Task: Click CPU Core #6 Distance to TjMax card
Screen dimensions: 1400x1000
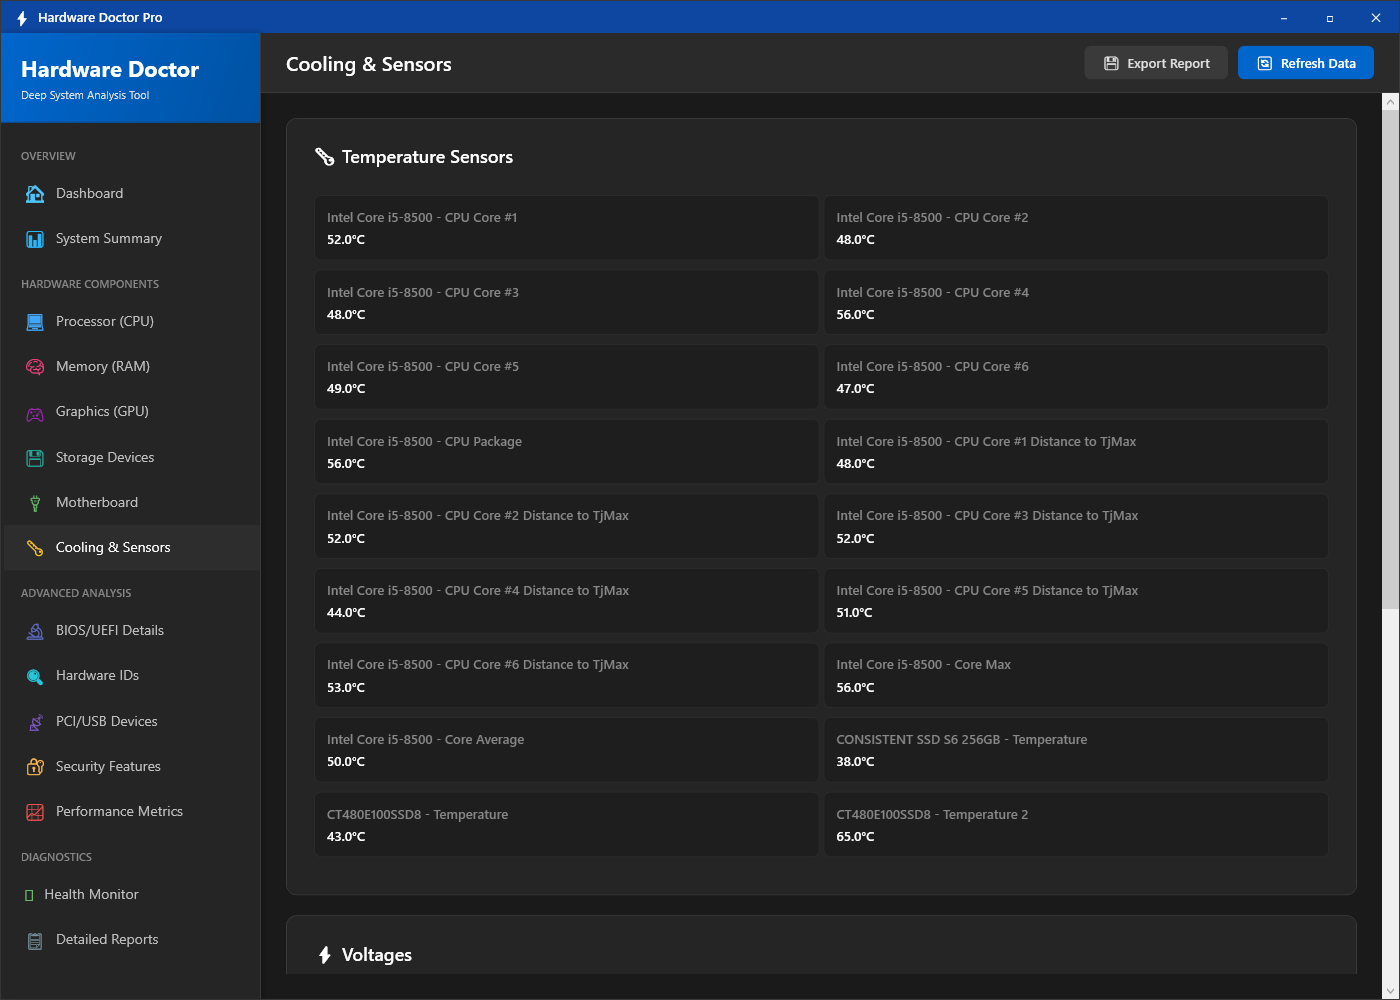Action: pyautogui.click(x=567, y=676)
